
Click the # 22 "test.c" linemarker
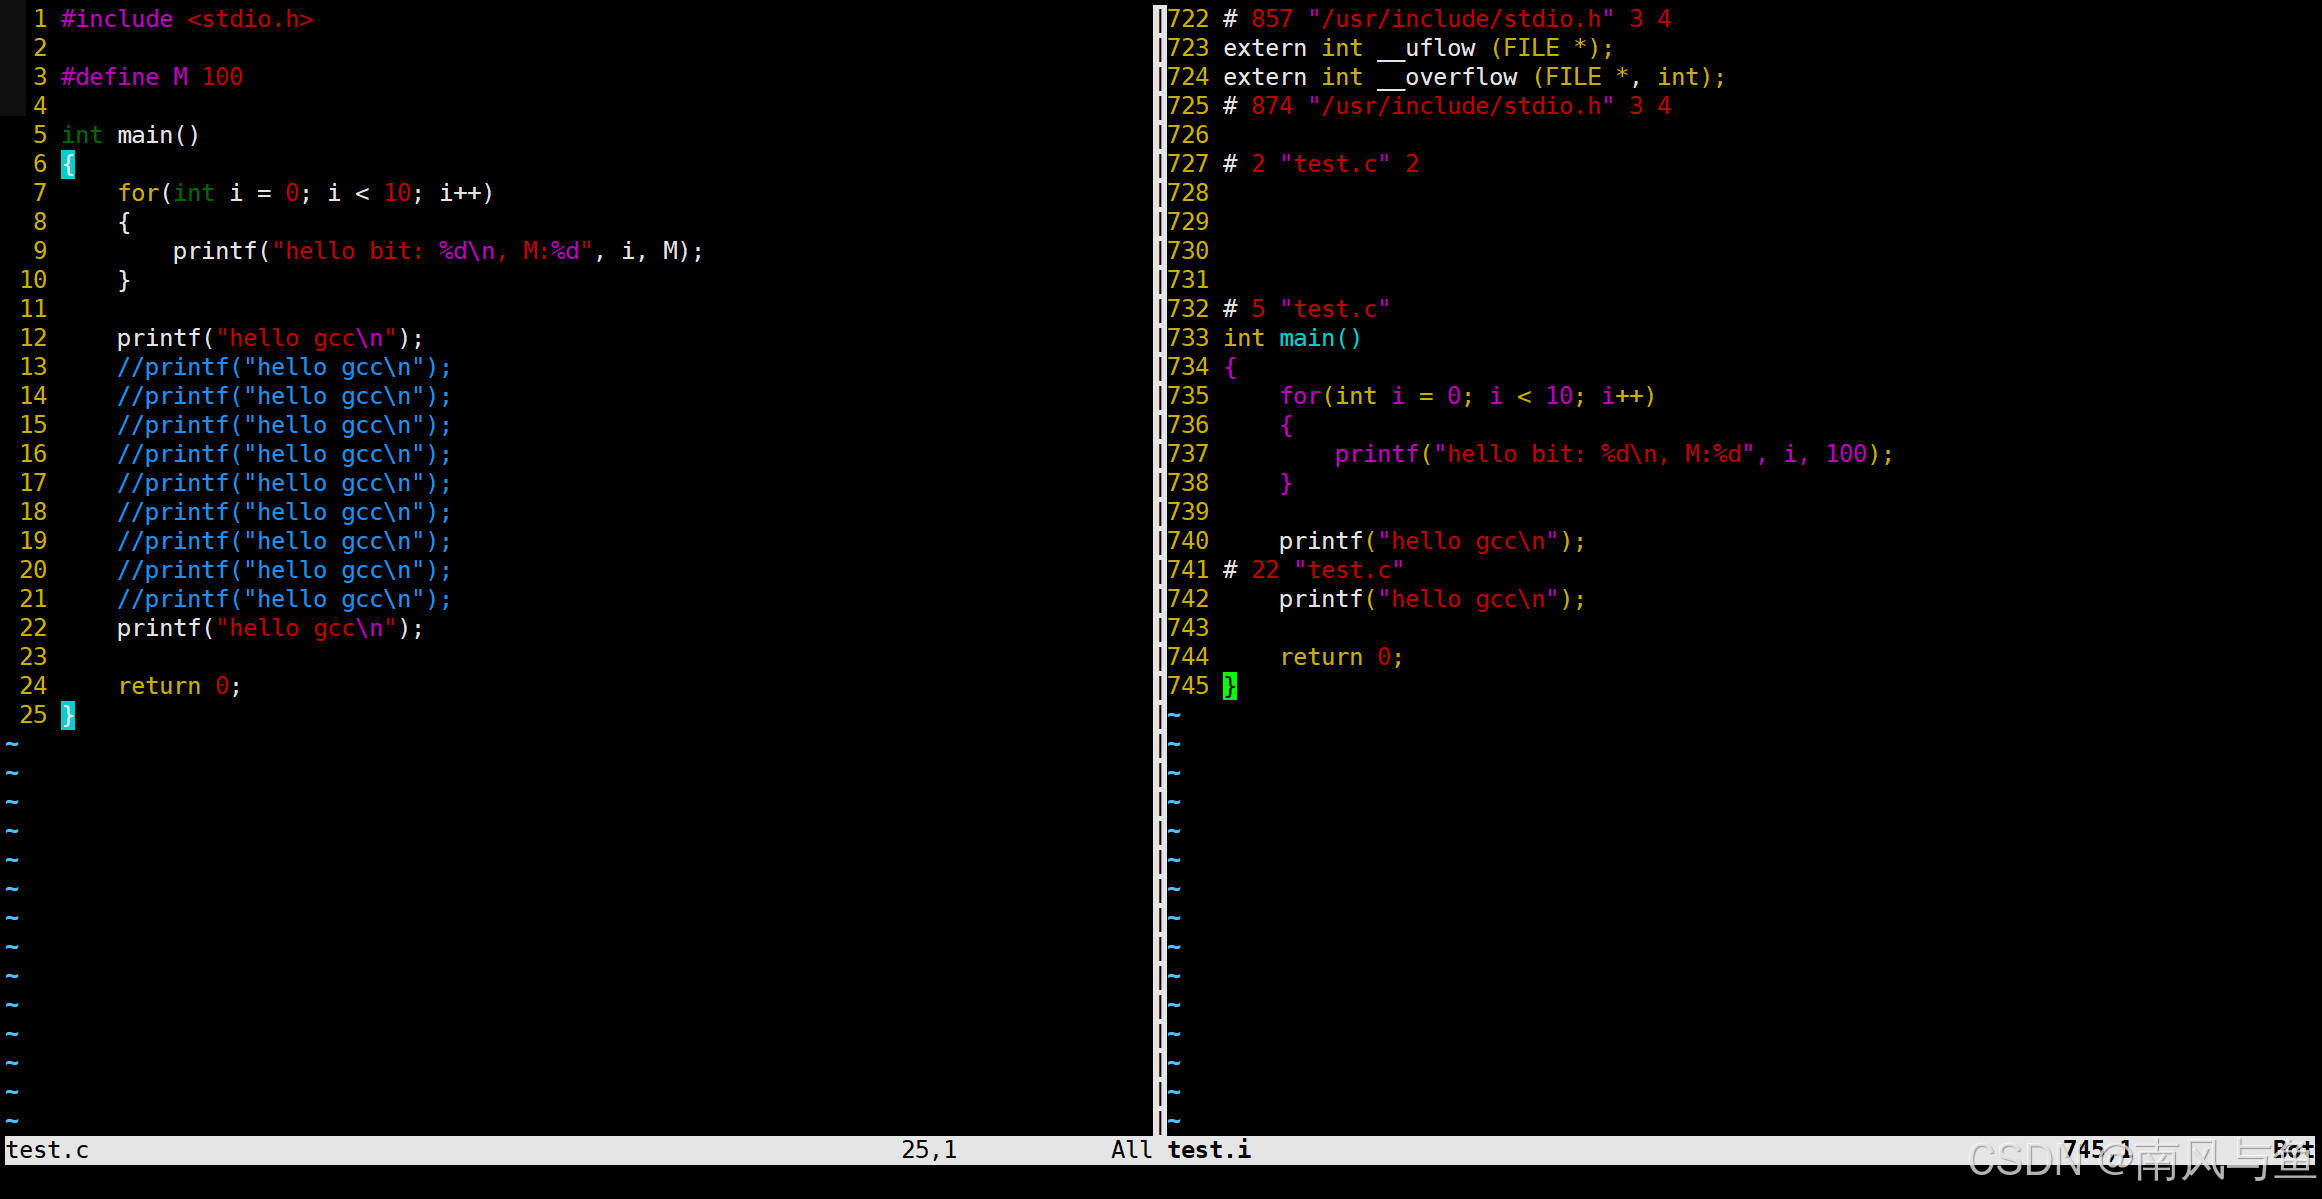(1313, 570)
